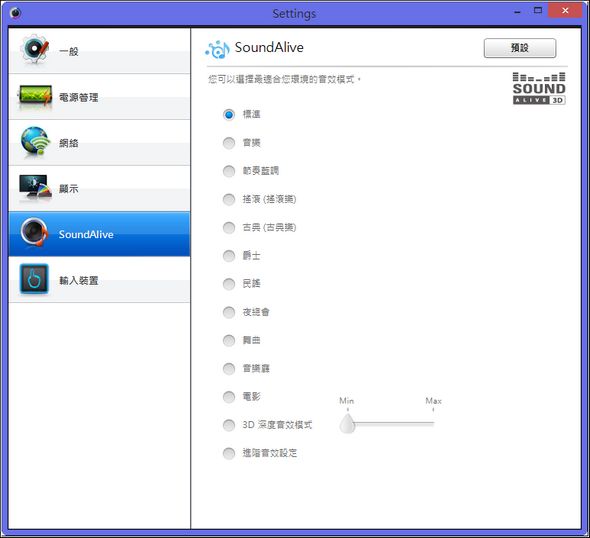The height and width of the screenshot is (538, 590).
Task: Switch to the 顯示 display section
Action: pyautogui.click(x=99, y=188)
